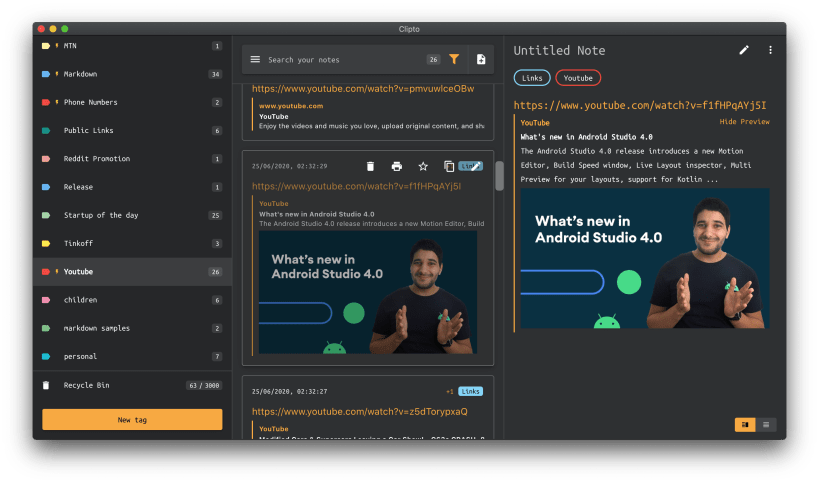Click the 25/06/2020, 02:32:29 timestamp
Viewport: 819px width, 483px height.
tap(289, 166)
